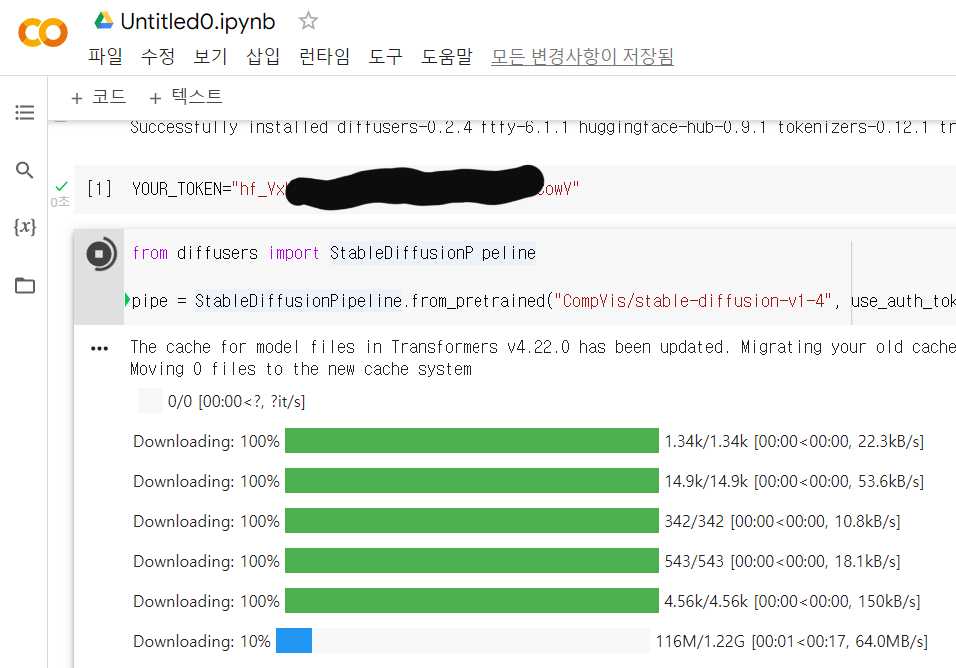Click the YOUR_TOKEN code line in cell 1
Image resolution: width=956 pixels, height=668 pixels.
coord(355,189)
